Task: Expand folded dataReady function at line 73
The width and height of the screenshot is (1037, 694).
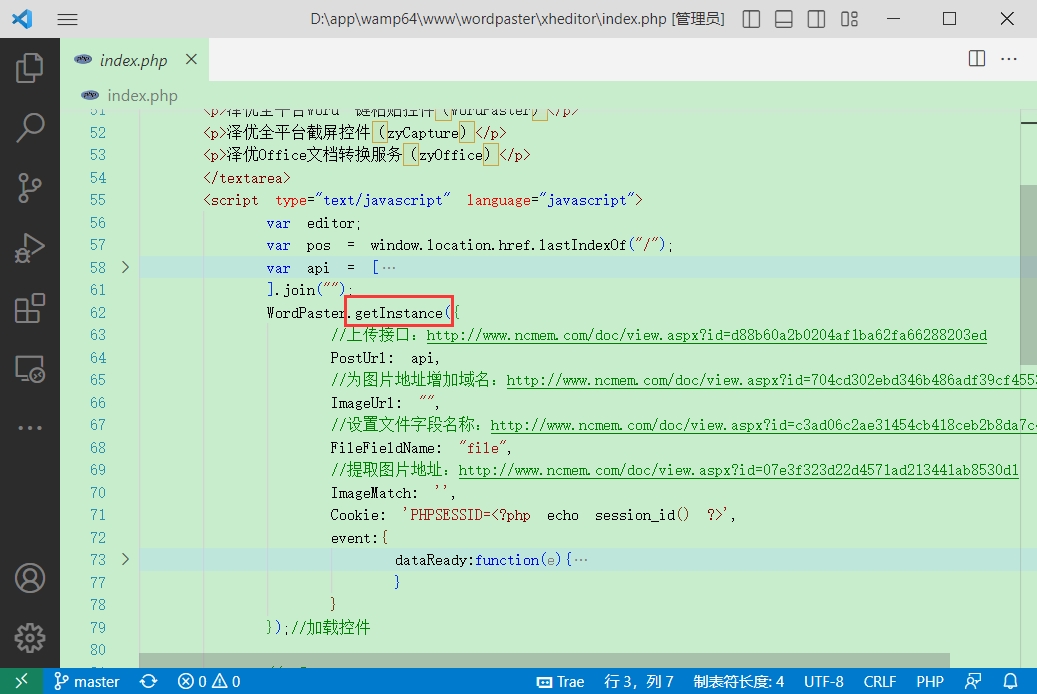Action: [125, 559]
